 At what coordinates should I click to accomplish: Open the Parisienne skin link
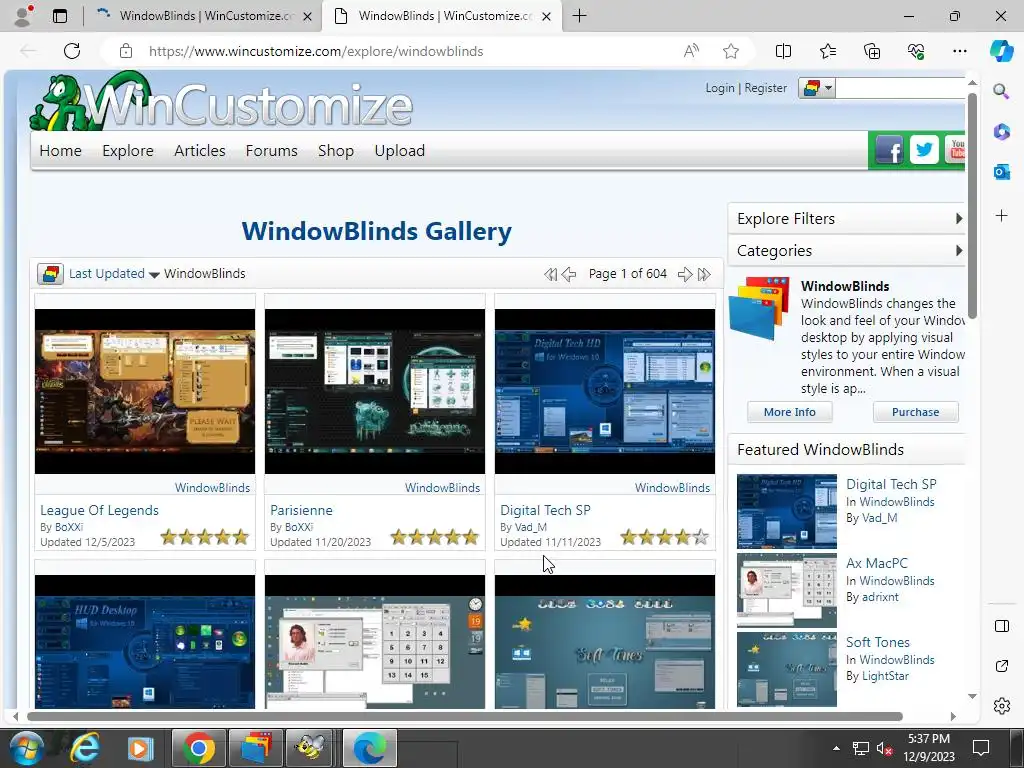coord(301,510)
